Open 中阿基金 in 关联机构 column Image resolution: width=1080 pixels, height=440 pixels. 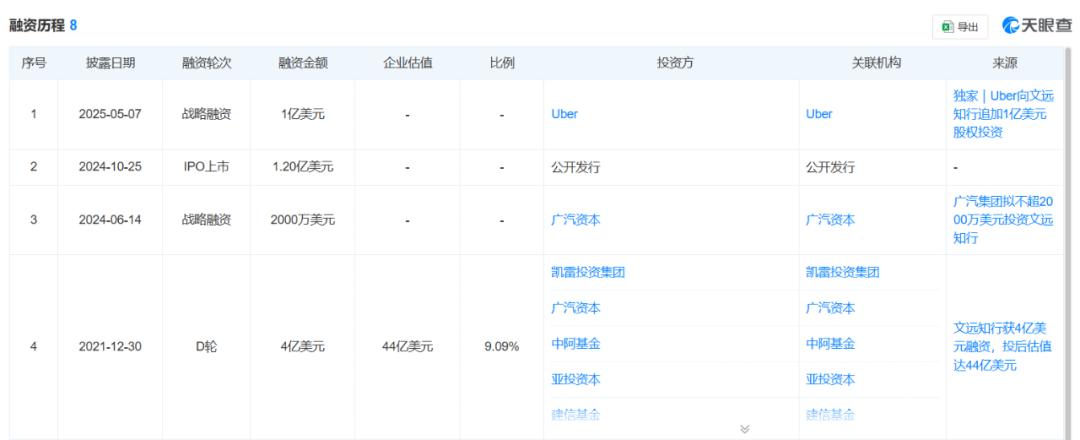click(831, 344)
